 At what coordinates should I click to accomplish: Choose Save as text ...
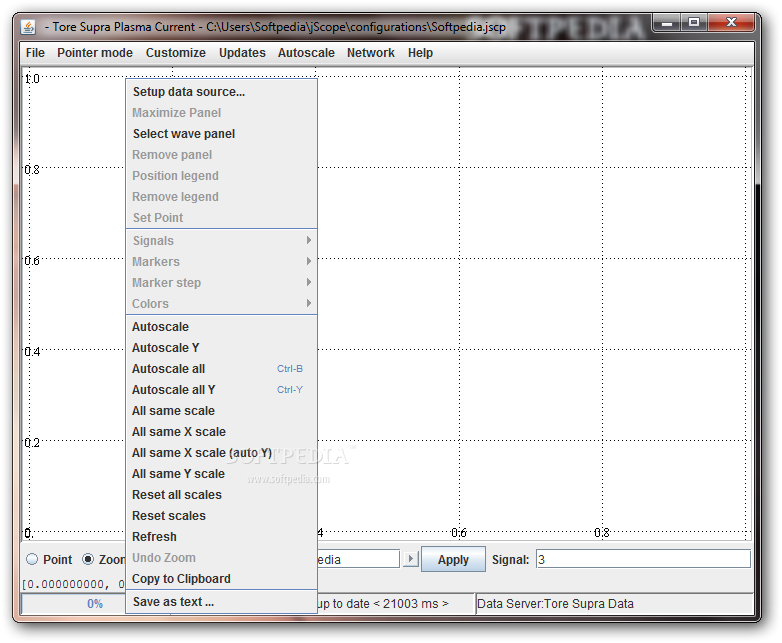(x=221, y=602)
